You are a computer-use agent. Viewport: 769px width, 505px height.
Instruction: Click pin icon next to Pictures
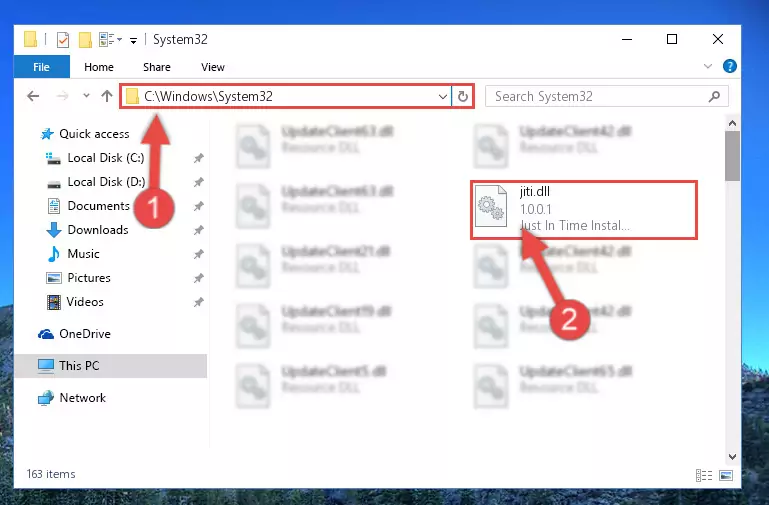click(198, 278)
